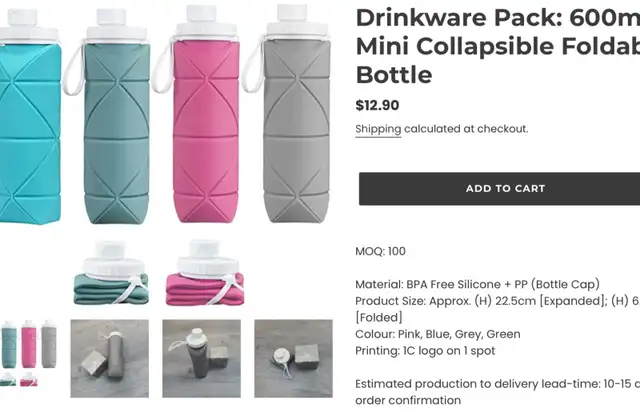
Task: Click the Printing 1C logo line
Action: click(x=425, y=351)
